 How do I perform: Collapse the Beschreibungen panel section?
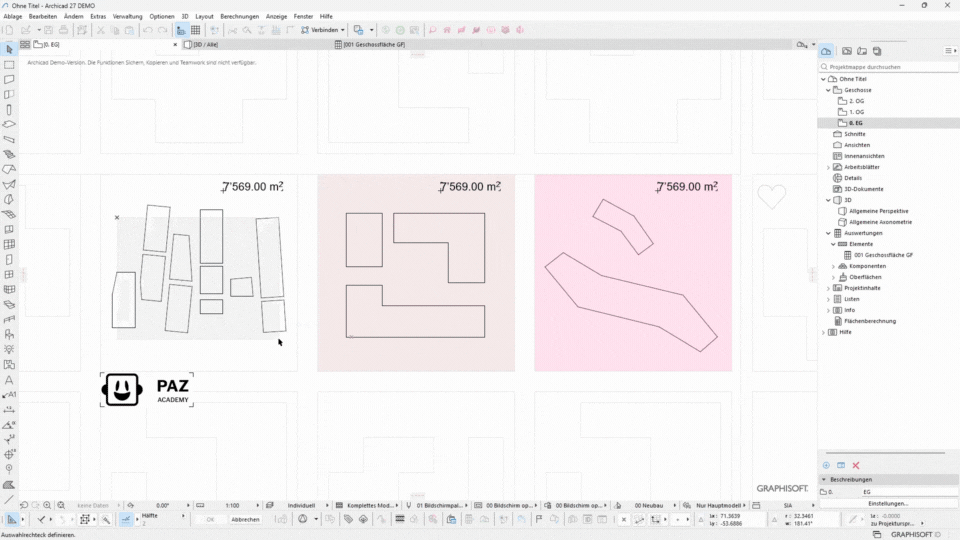coord(824,479)
